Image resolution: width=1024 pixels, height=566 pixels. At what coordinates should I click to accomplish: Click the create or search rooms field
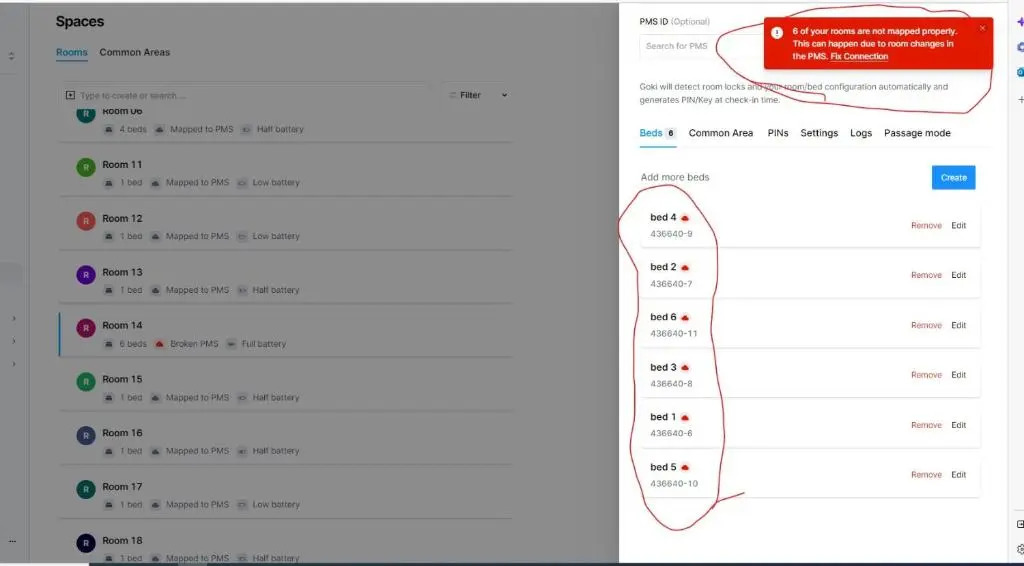[250, 96]
